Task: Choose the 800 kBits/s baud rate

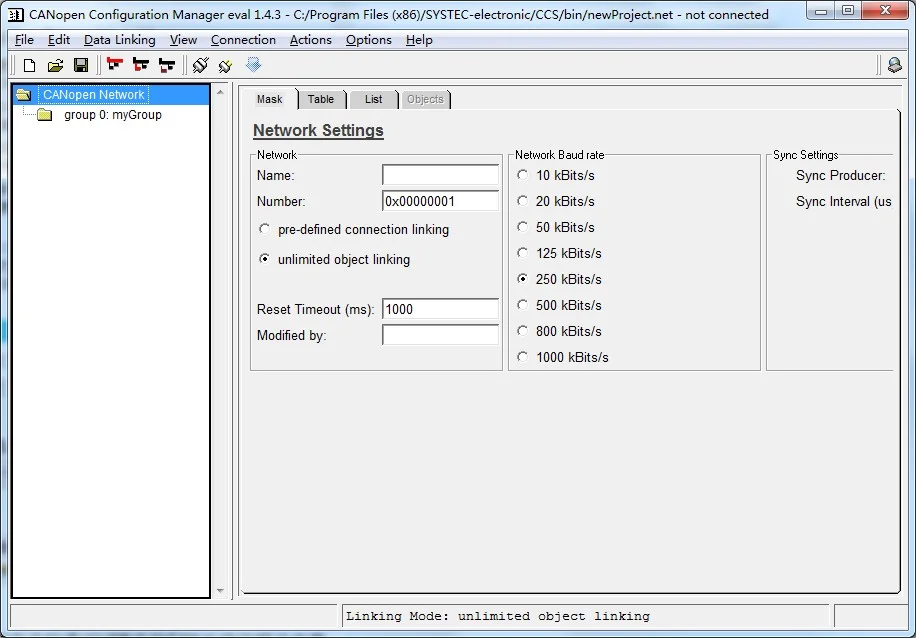Action: (x=522, y=331)
